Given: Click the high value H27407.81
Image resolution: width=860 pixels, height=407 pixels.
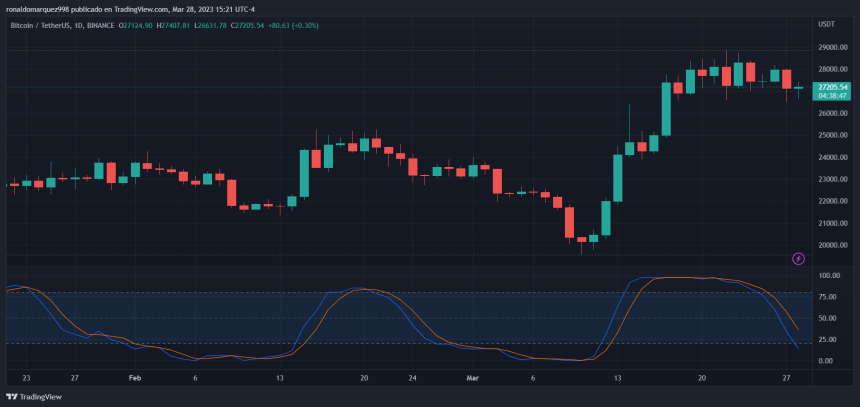Looking at the screenshot, I should tap(173, 25).
